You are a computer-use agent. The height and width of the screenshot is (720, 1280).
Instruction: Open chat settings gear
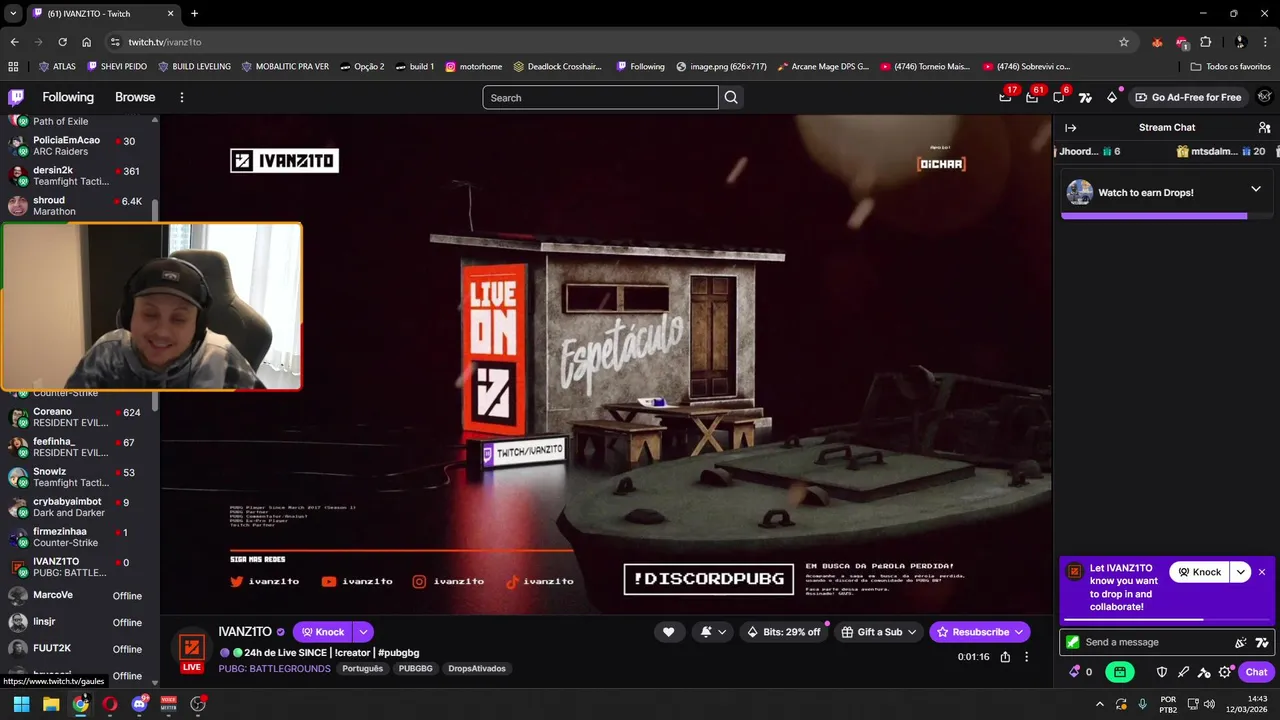coord(1225,672)
